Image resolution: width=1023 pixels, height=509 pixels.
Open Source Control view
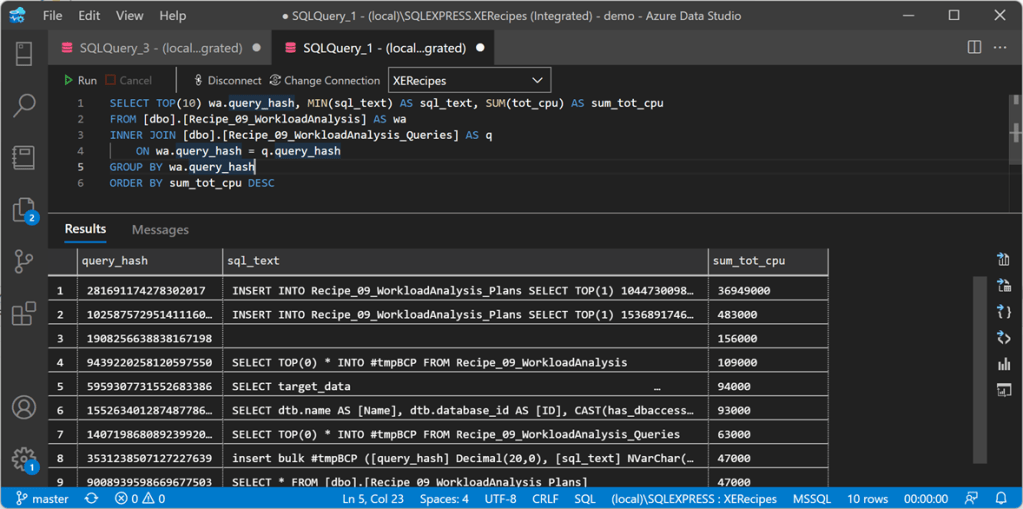tap(24, 262)
